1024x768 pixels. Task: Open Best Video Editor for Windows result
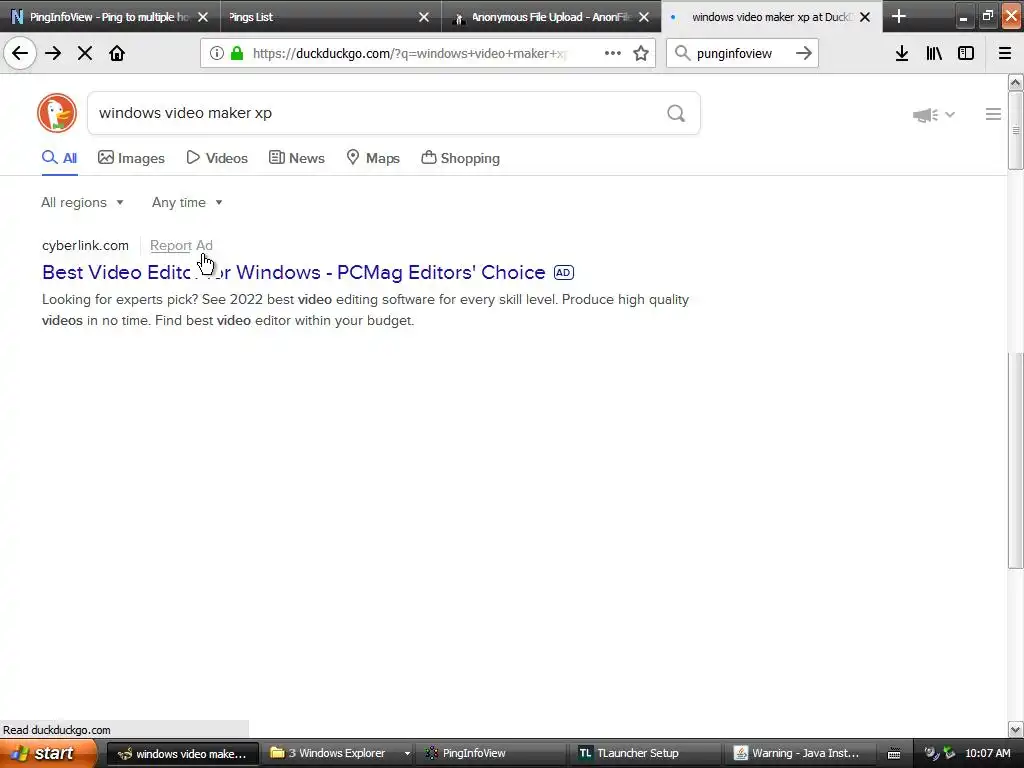coord(293,272)
